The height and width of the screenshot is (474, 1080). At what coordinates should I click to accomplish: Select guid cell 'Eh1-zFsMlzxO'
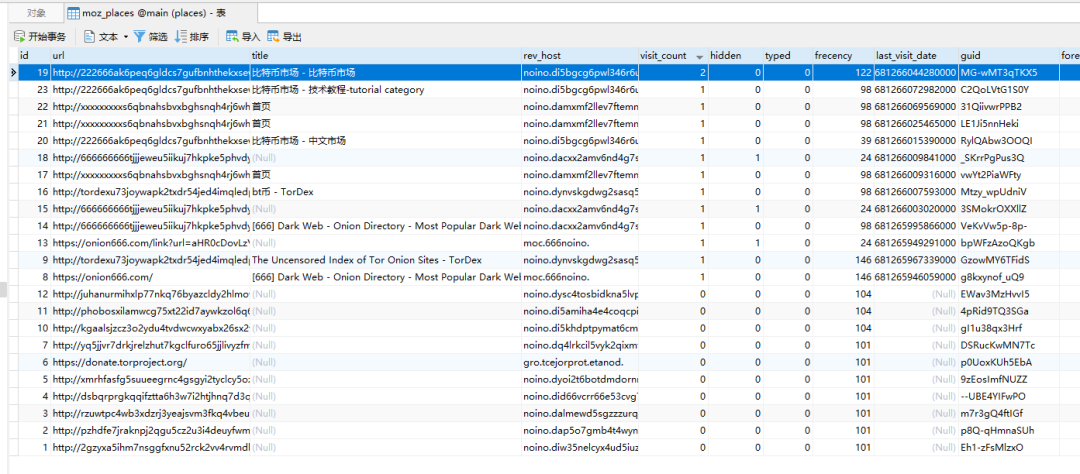click(x=1008, y=447)
